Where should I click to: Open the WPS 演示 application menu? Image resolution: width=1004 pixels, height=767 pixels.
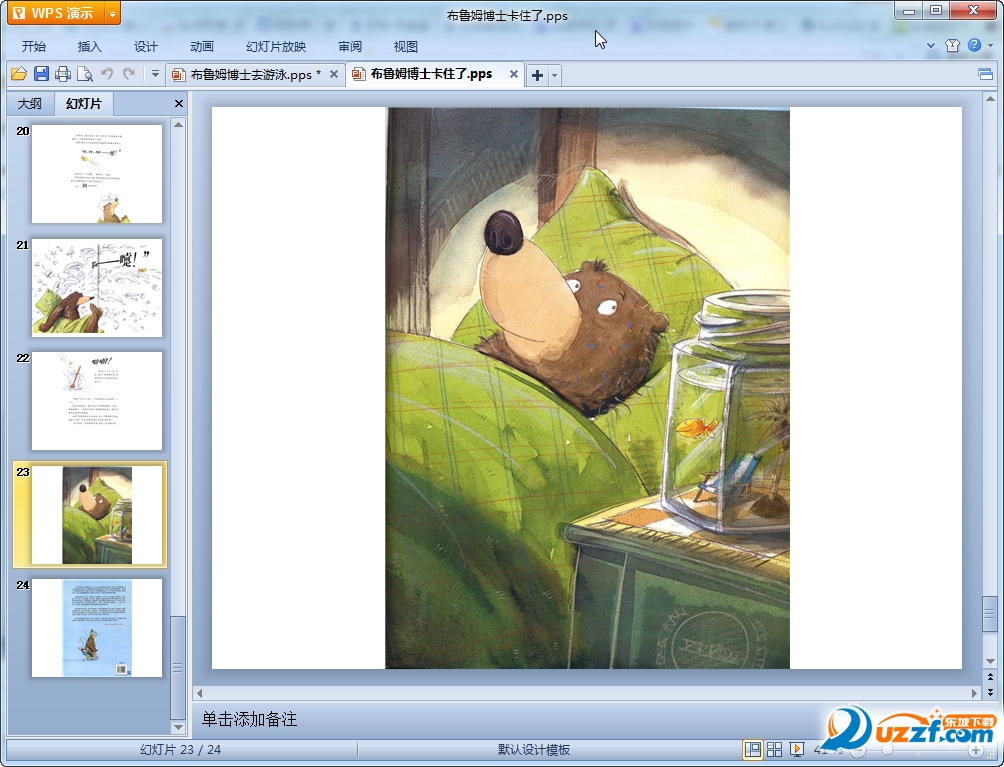pyautogui.click(x=55, y=13)
